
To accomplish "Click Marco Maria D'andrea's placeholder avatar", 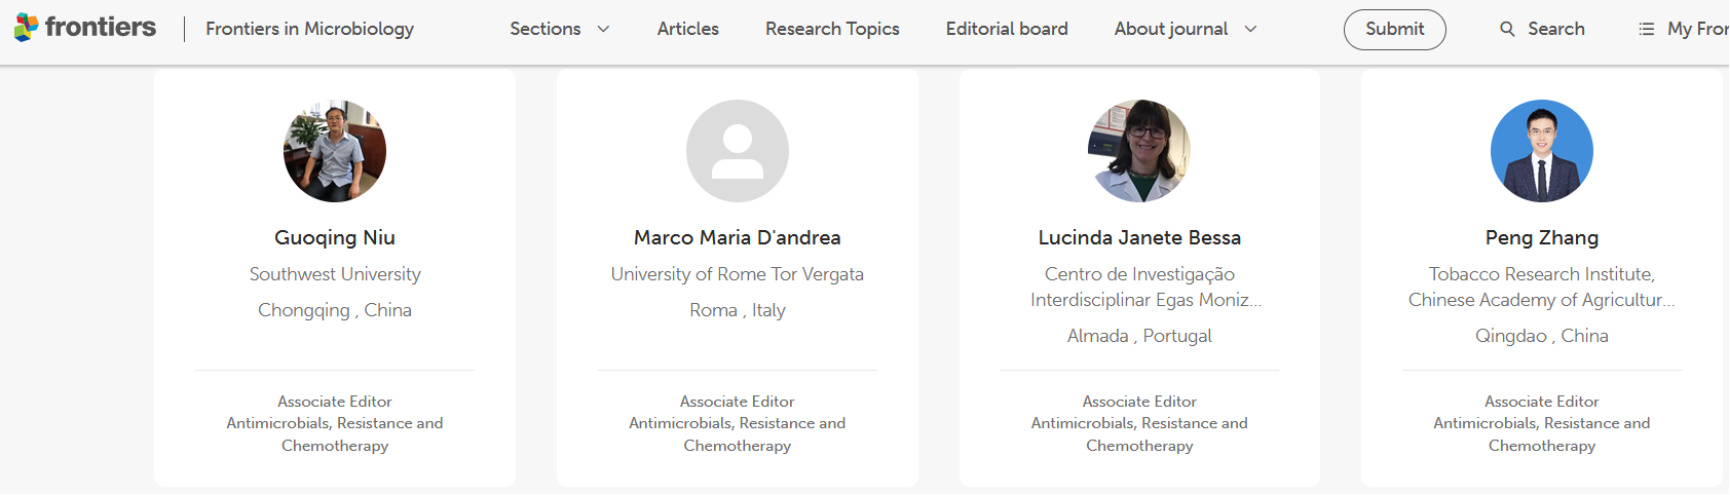I will 737,151.
